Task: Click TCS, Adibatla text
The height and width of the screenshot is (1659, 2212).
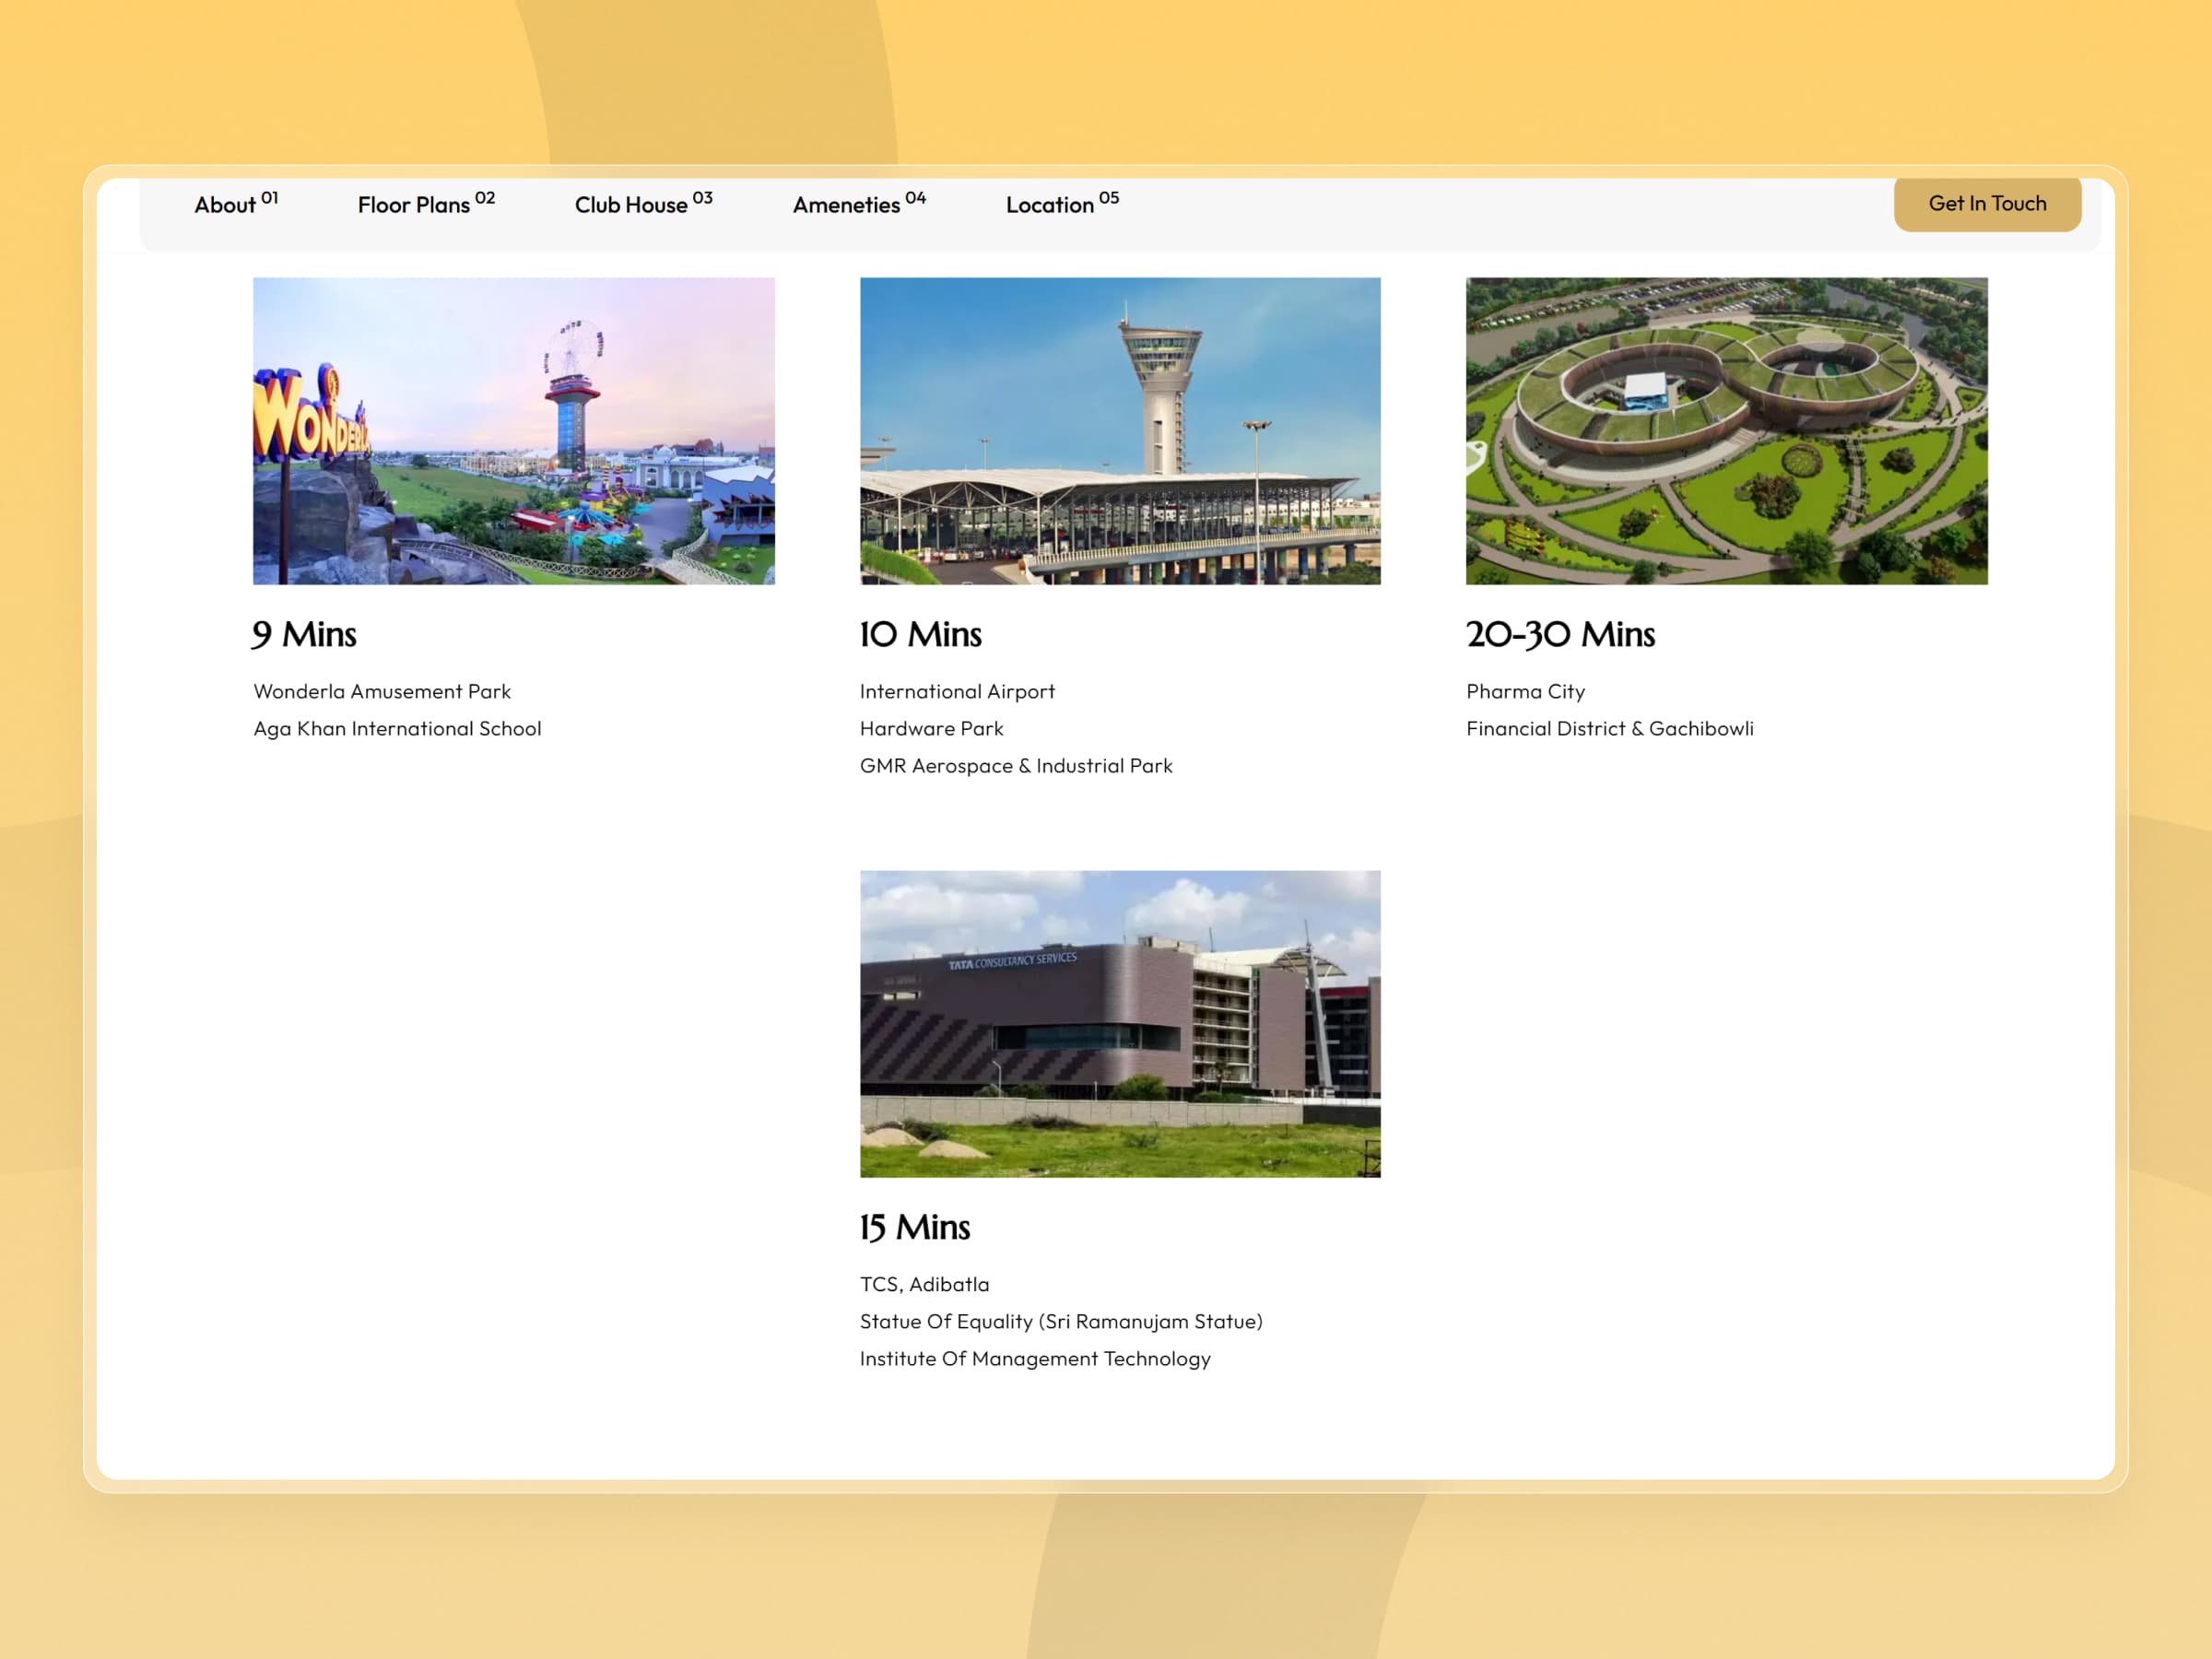Action: click(925, 1285)
